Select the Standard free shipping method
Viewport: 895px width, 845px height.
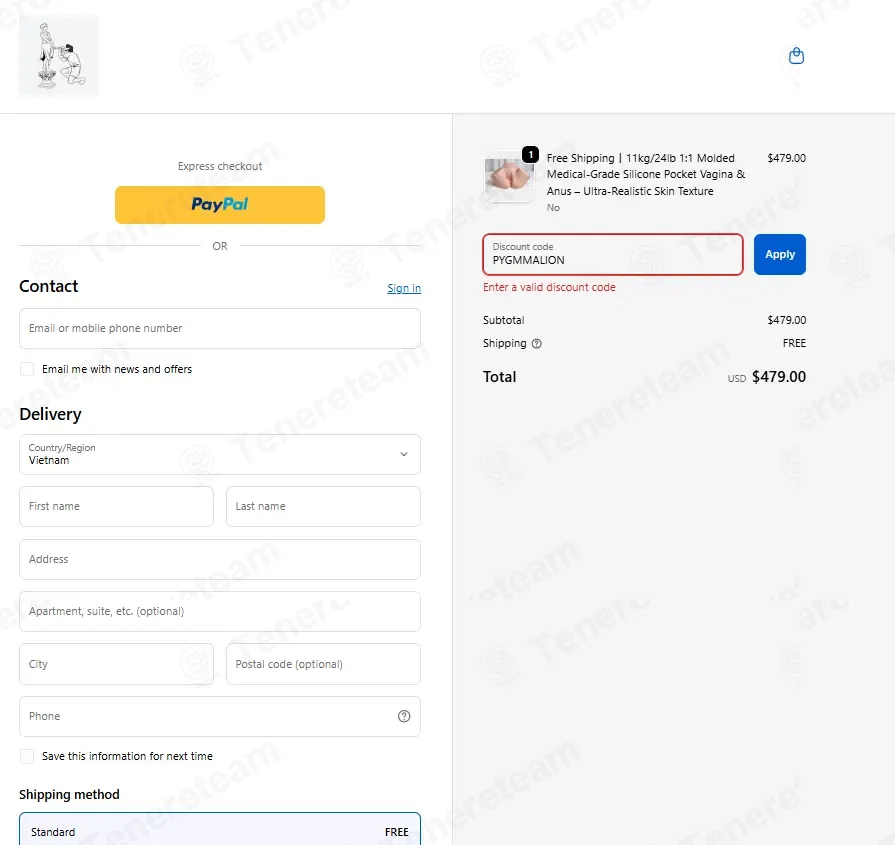[x=220, y=831]
